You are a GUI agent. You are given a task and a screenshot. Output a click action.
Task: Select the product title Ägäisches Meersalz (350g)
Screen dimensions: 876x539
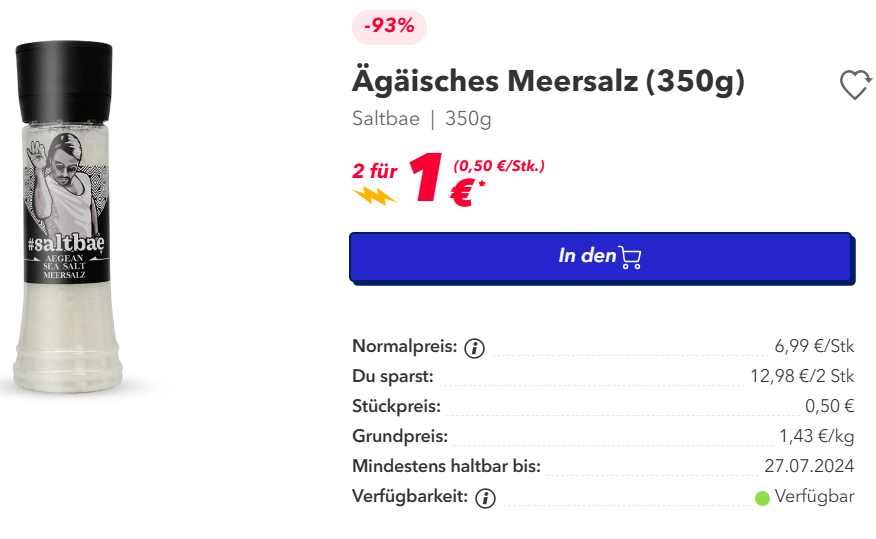(548, 82)
